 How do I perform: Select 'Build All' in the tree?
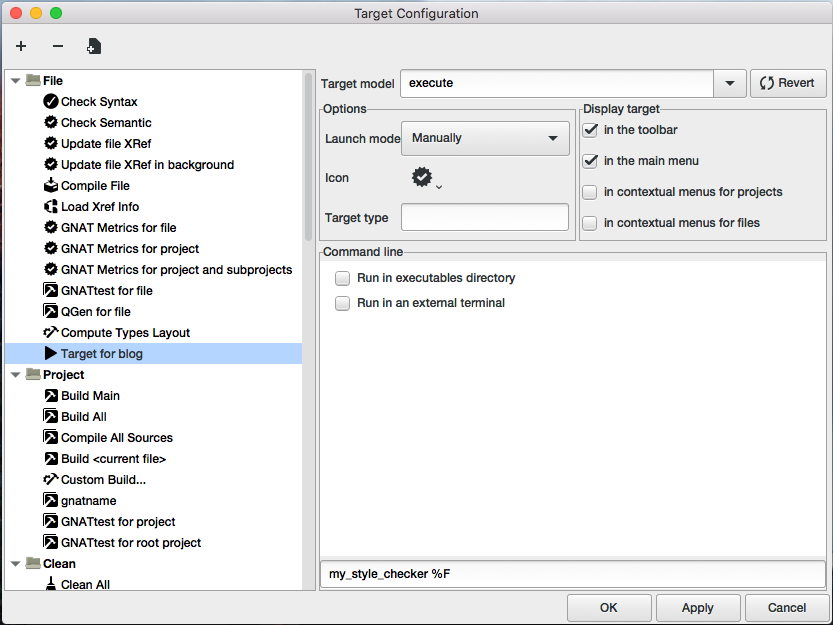point(84,417)
